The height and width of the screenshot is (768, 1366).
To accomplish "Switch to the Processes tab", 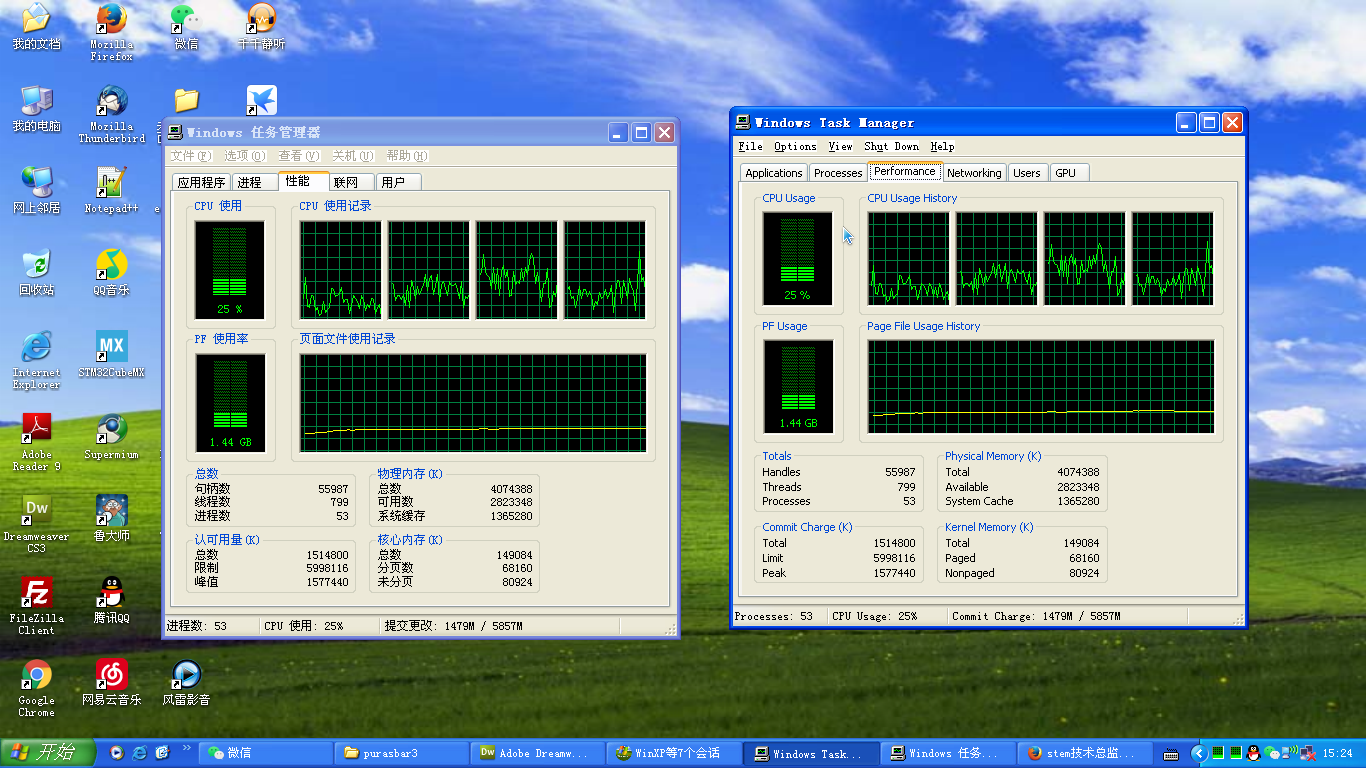I will click(x=837, y=173).
